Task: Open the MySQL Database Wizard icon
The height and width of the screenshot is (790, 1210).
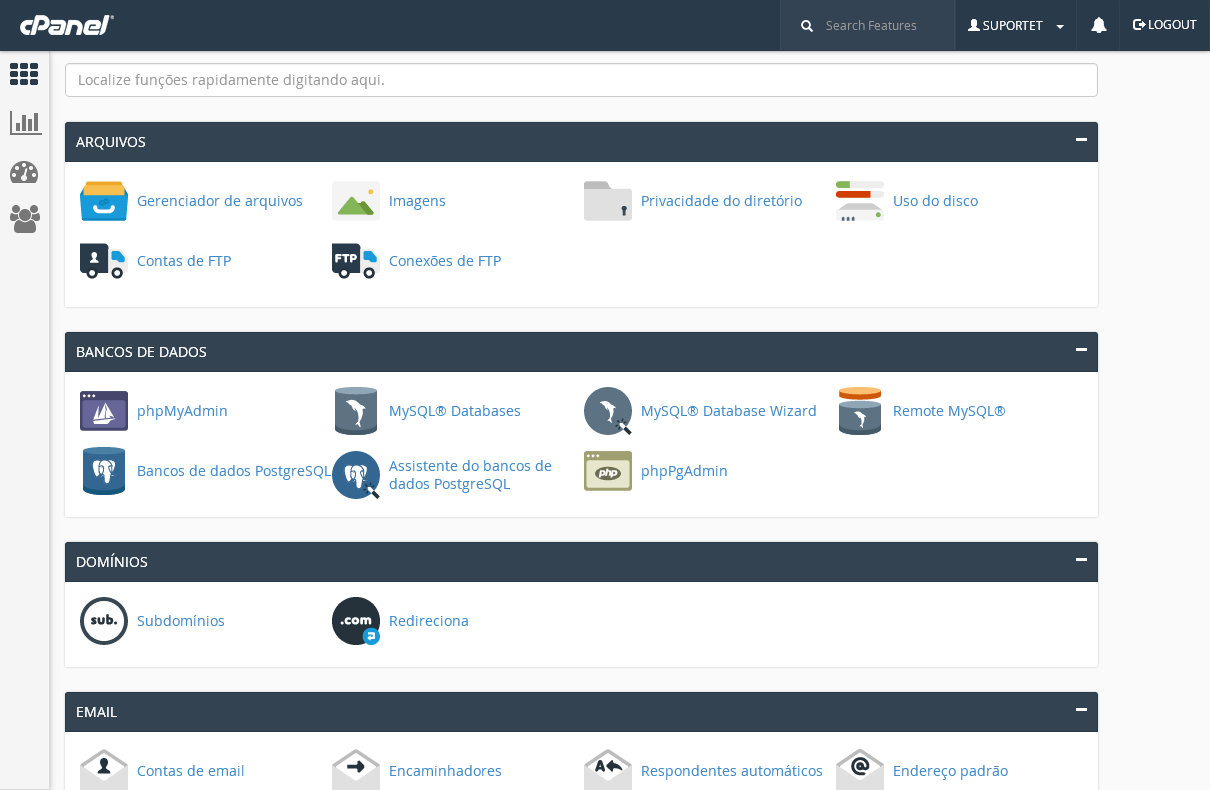Action: pos(608,411)
